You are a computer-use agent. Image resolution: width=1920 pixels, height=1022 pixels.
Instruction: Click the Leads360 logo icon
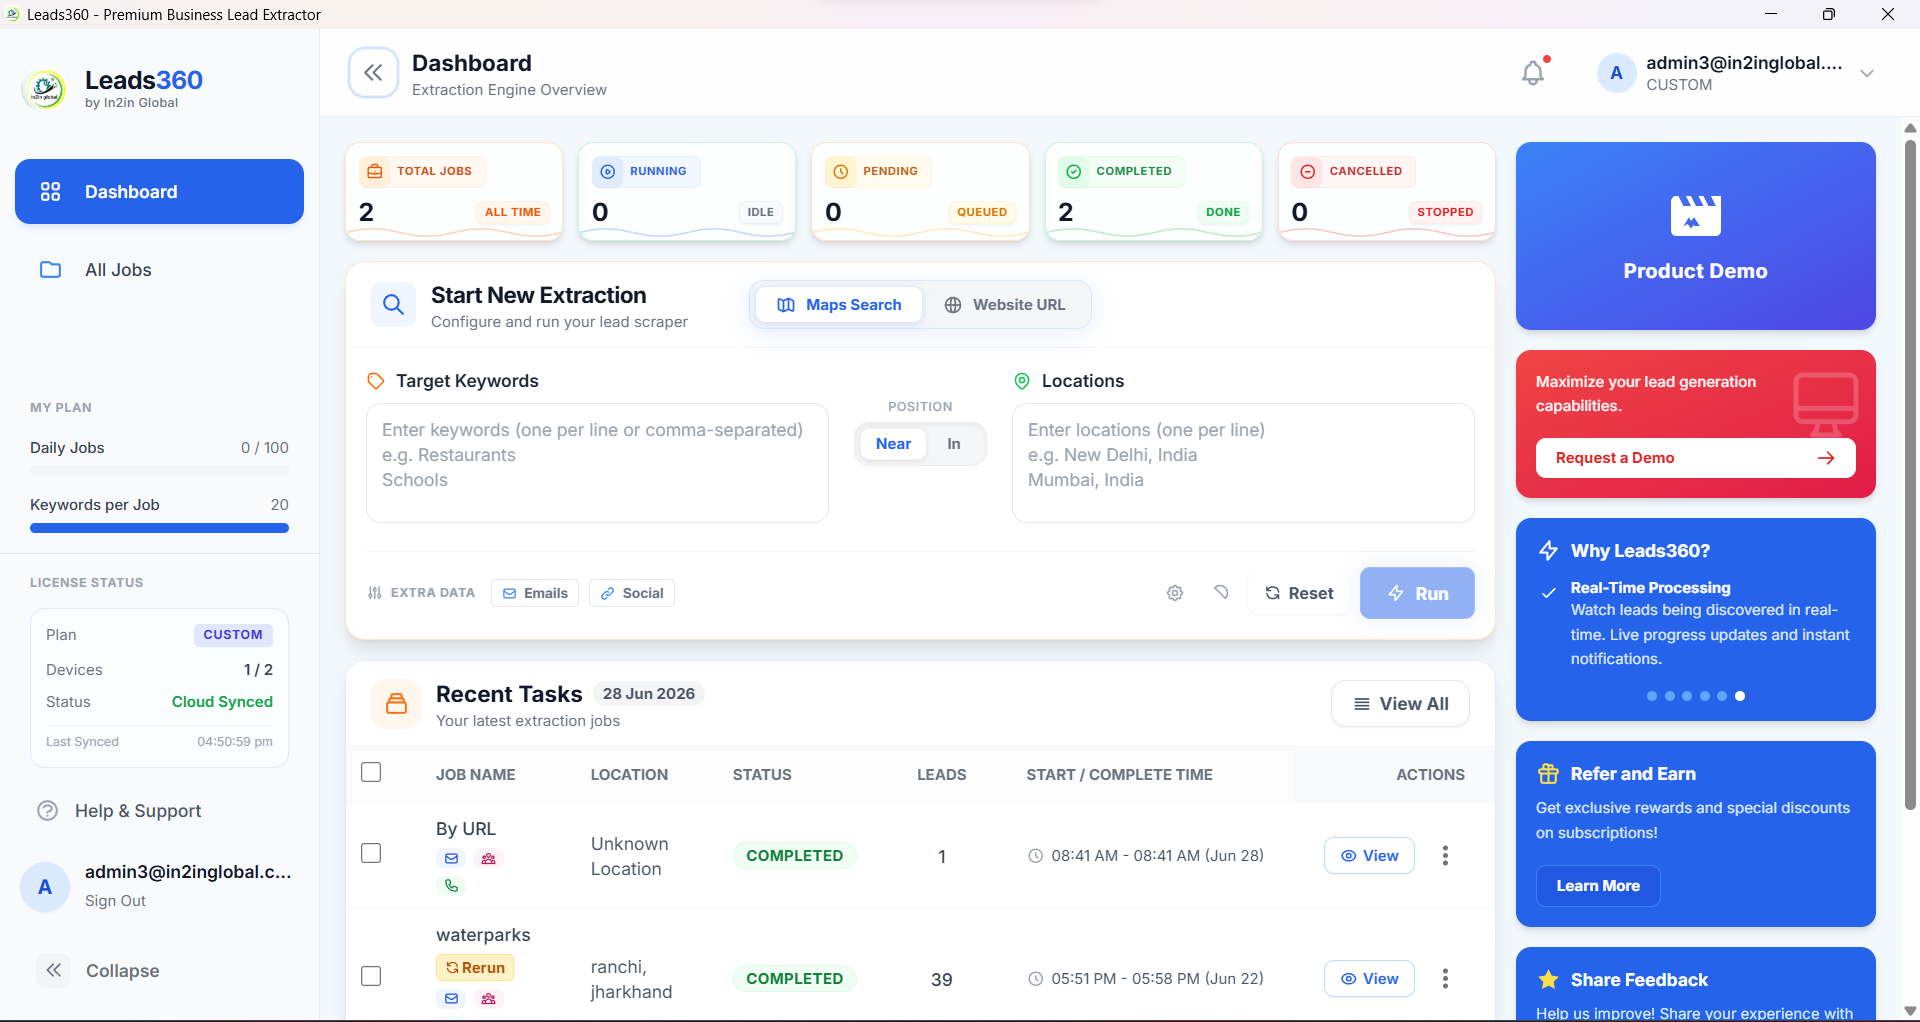(45, 89)
